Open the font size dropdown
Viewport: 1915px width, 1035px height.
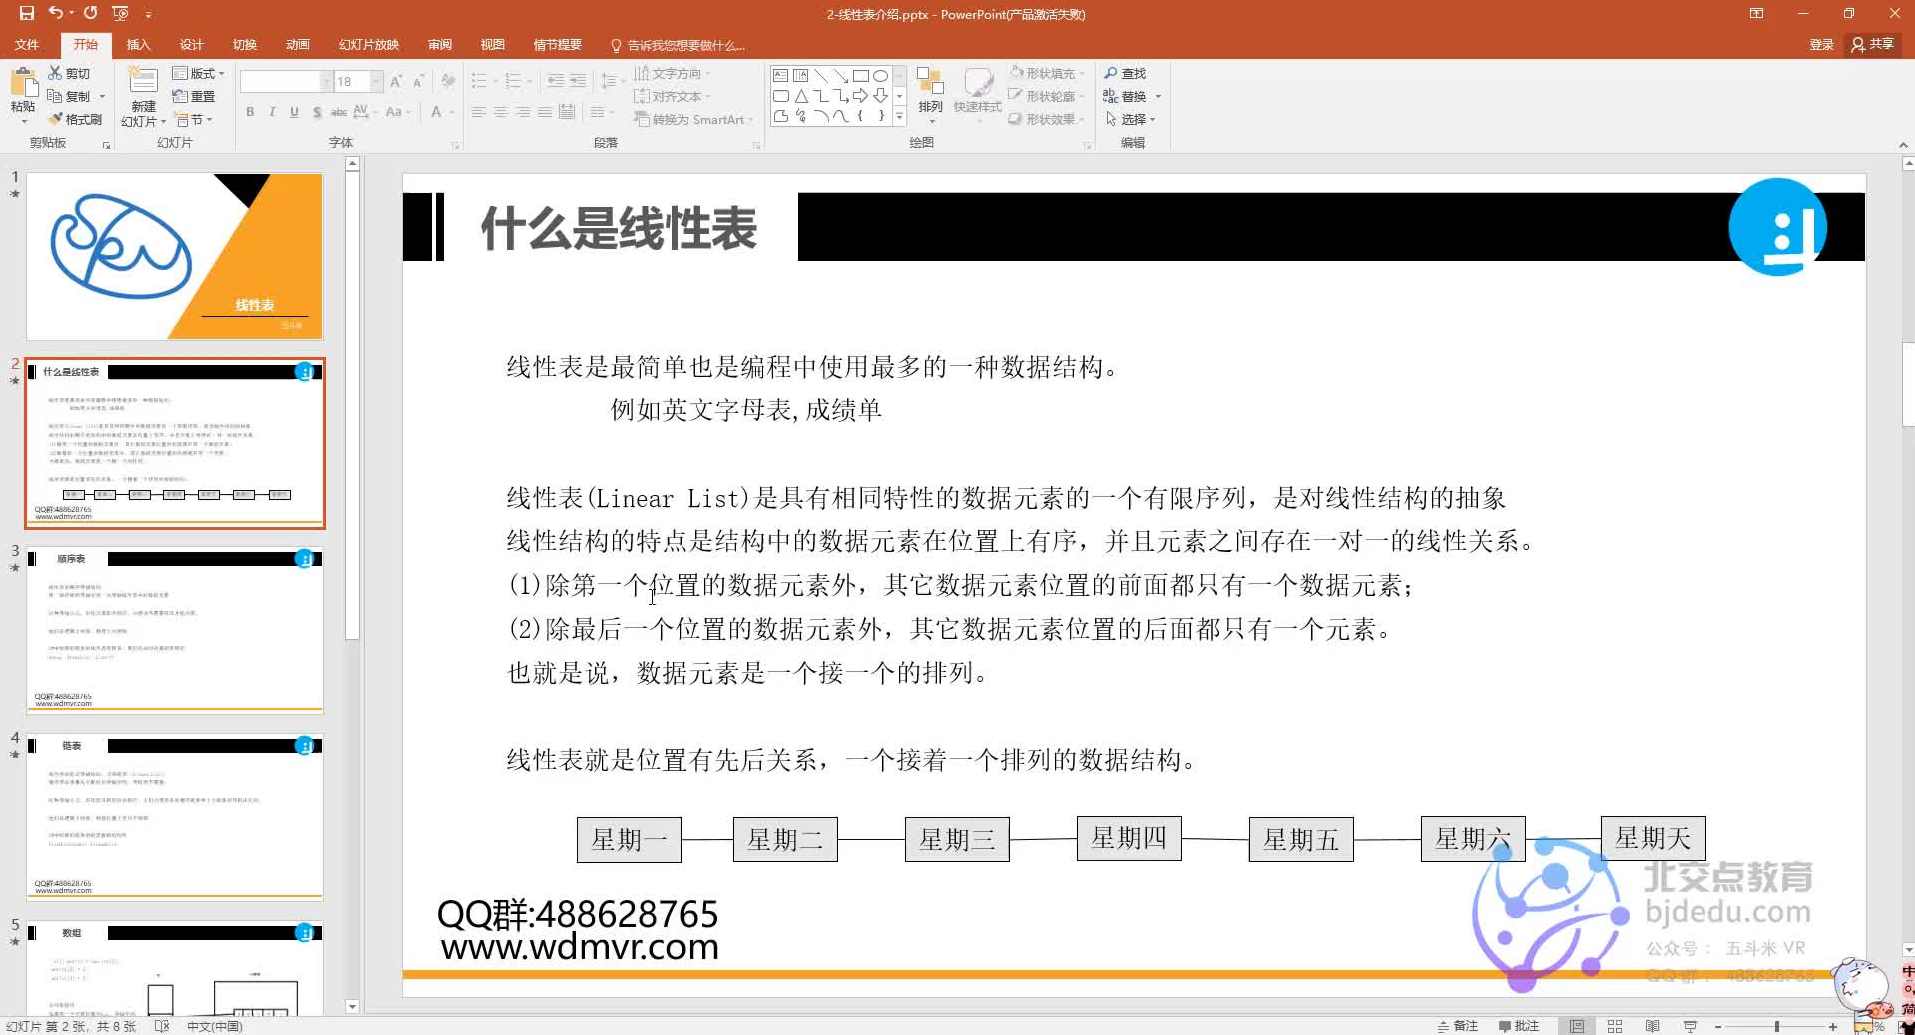coord(371,80)
